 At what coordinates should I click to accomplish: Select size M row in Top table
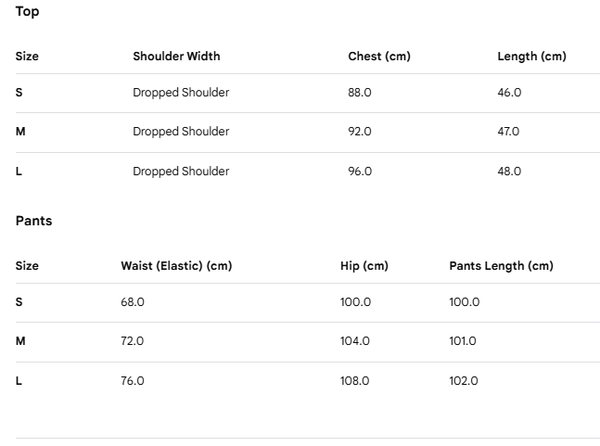[x=308, y=132]
